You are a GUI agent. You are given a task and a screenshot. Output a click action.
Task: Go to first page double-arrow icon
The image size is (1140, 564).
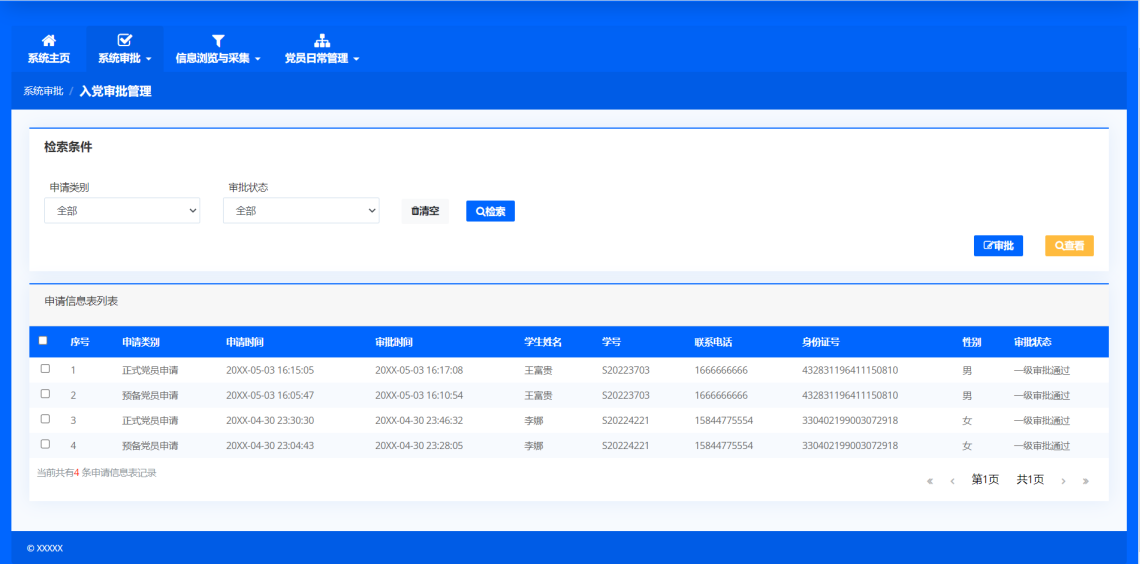point(930,480)
